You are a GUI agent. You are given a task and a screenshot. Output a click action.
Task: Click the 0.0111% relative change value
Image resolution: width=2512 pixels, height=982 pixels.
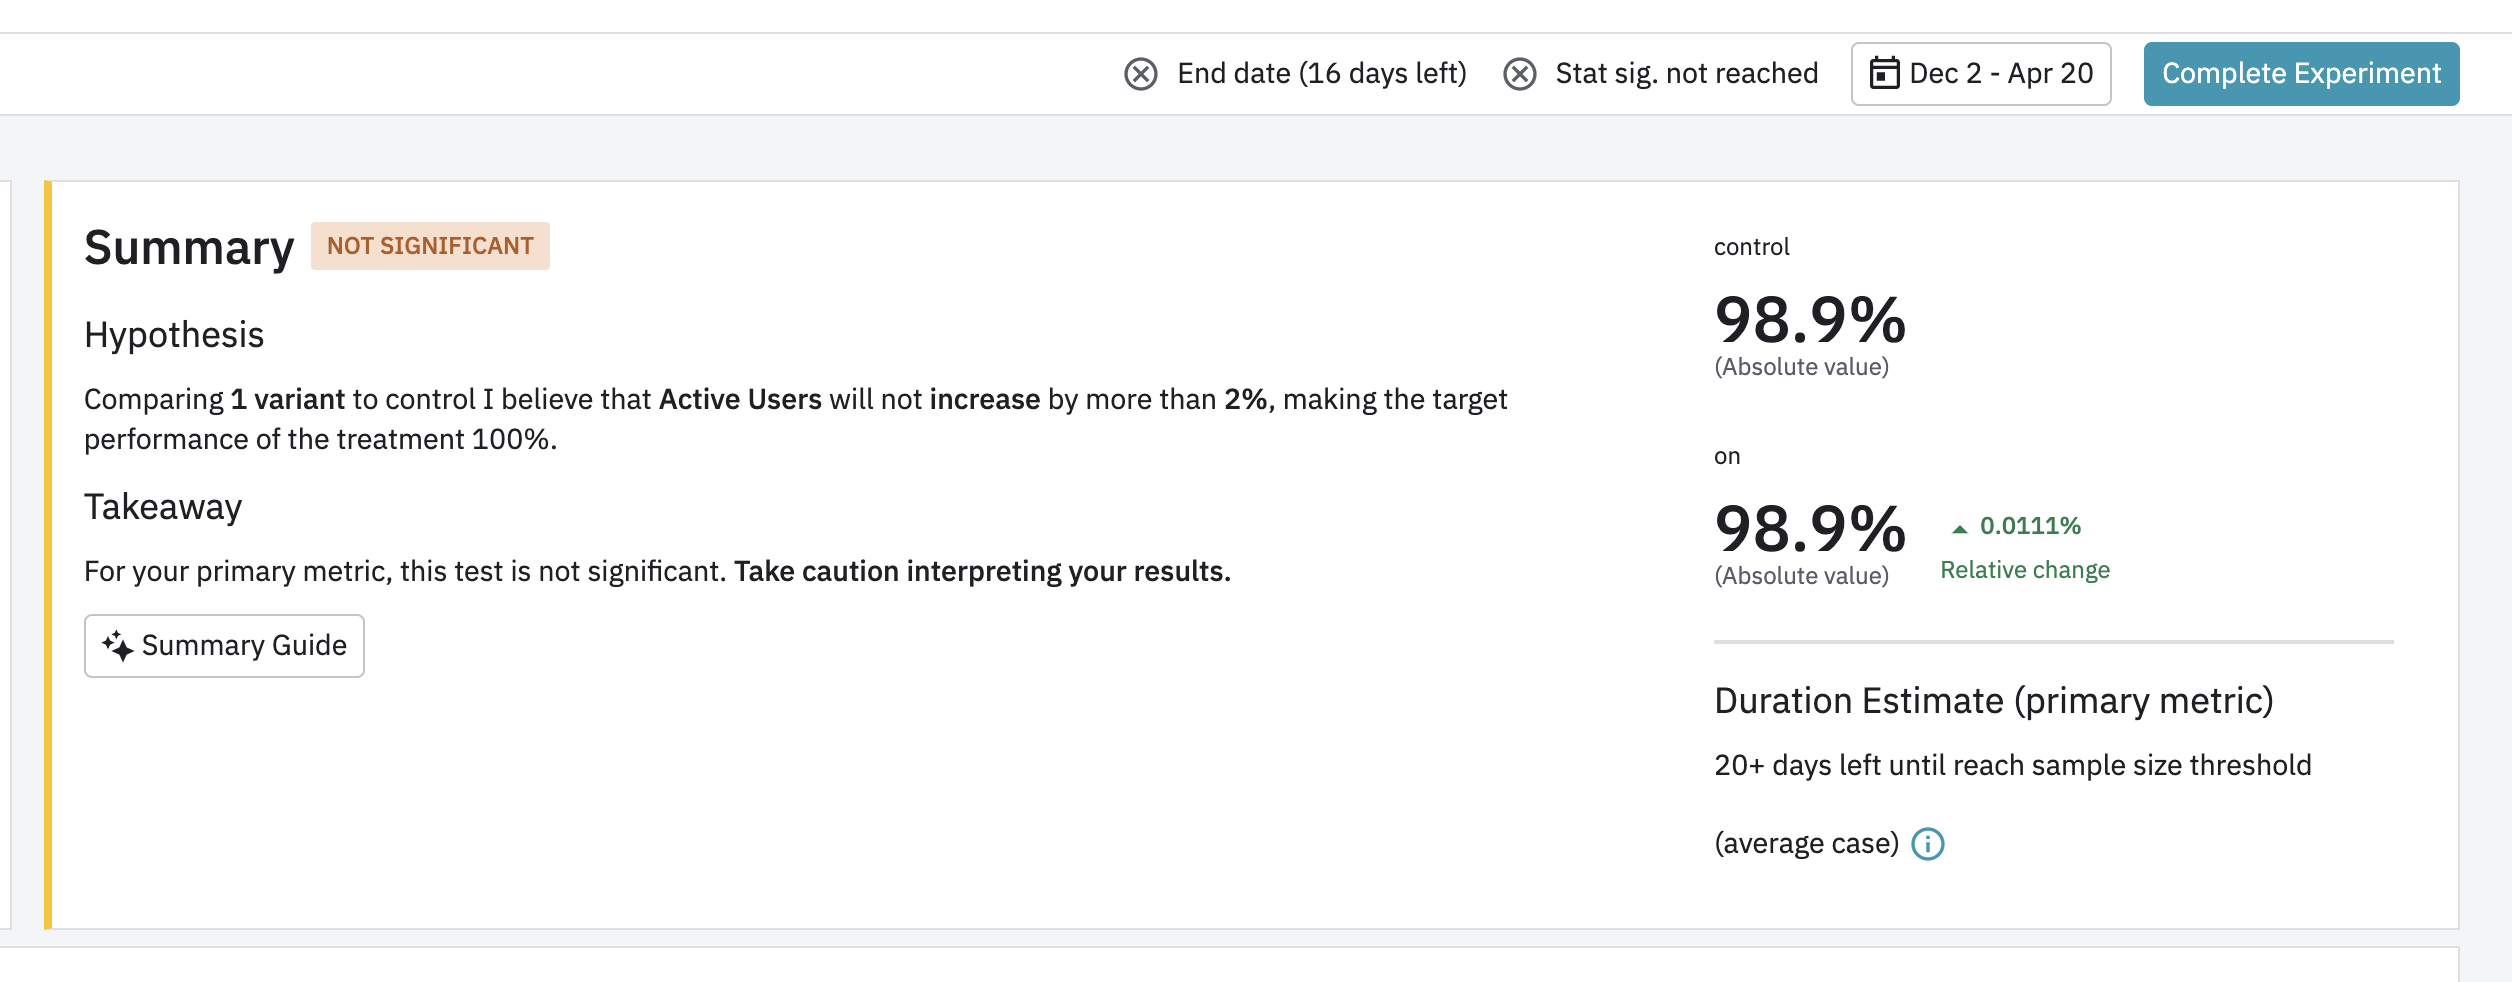2029,526
